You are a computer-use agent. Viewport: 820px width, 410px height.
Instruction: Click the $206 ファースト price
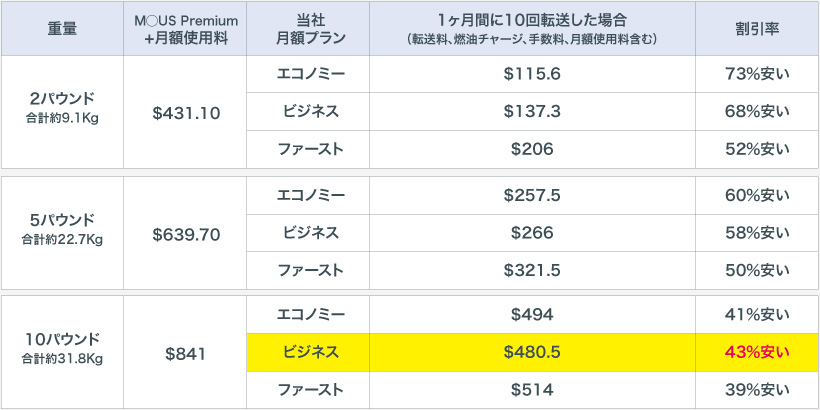(532, 149)
